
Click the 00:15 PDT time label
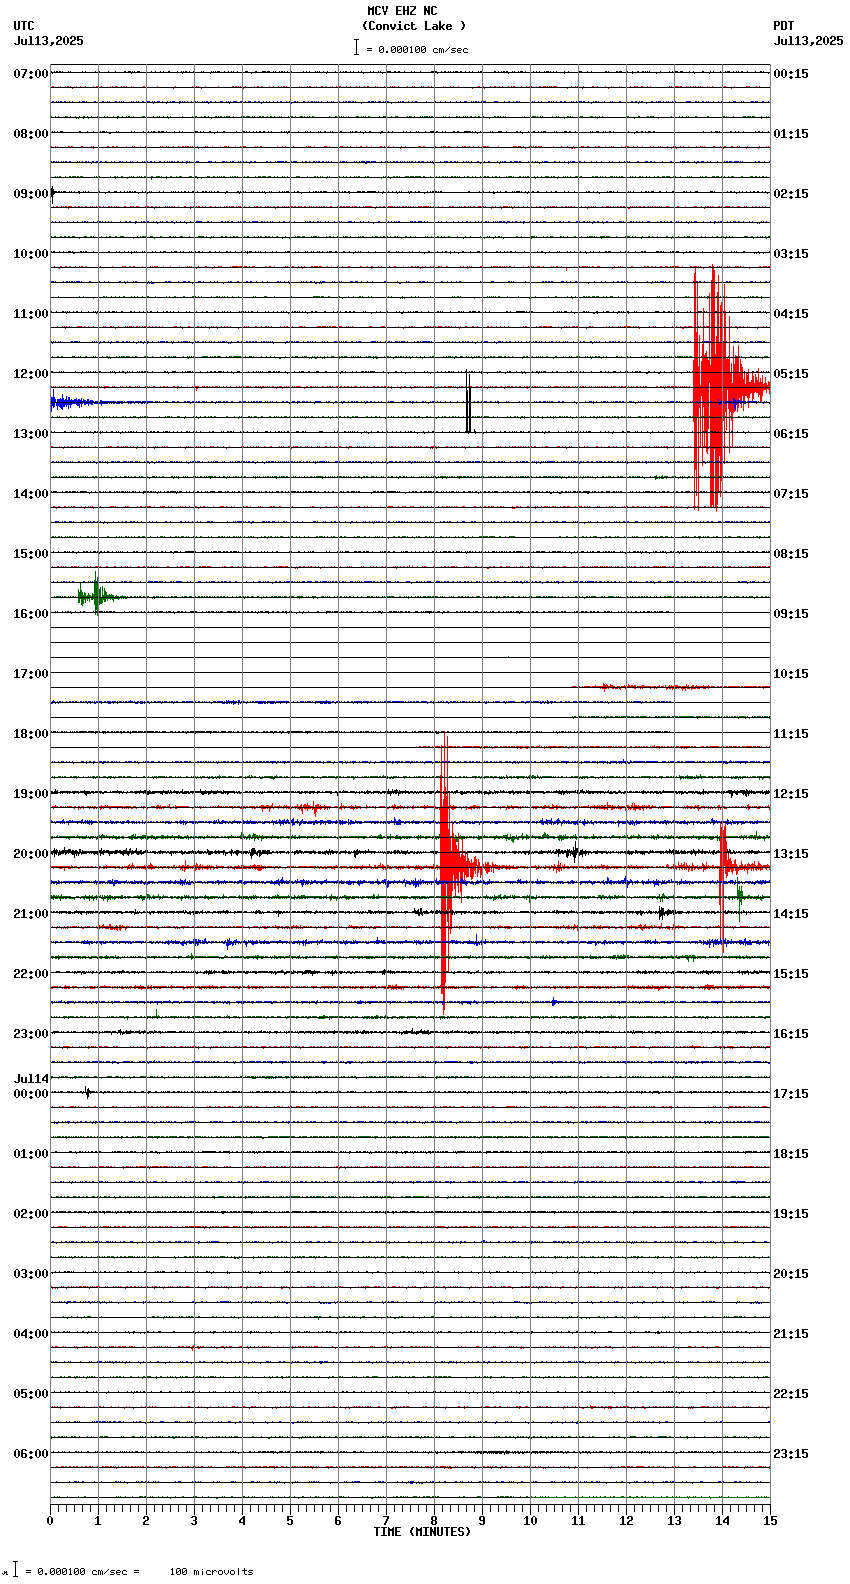click(791, 74)
